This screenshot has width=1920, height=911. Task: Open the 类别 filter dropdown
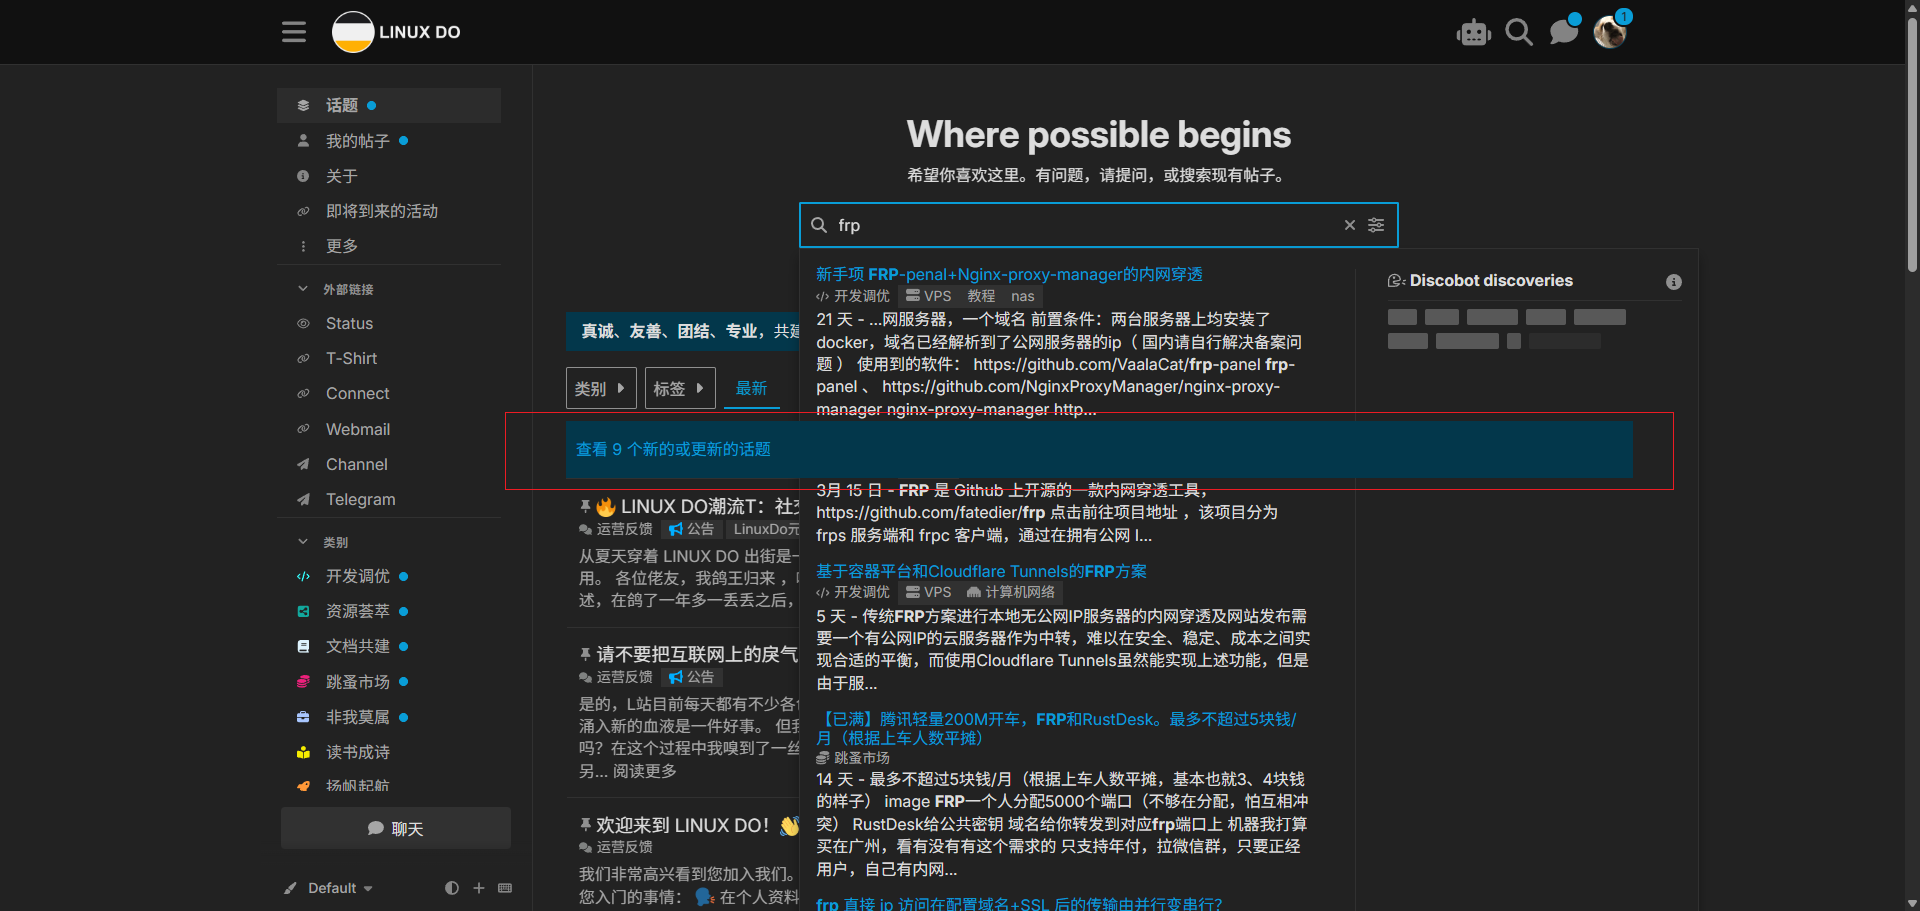601,388
